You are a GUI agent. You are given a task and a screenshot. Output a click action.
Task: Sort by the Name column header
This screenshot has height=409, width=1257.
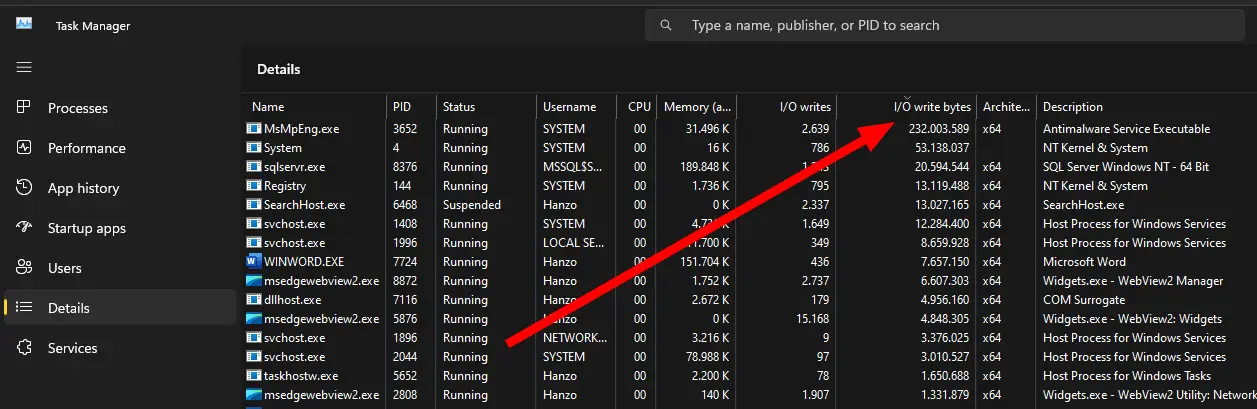(315, 107)
